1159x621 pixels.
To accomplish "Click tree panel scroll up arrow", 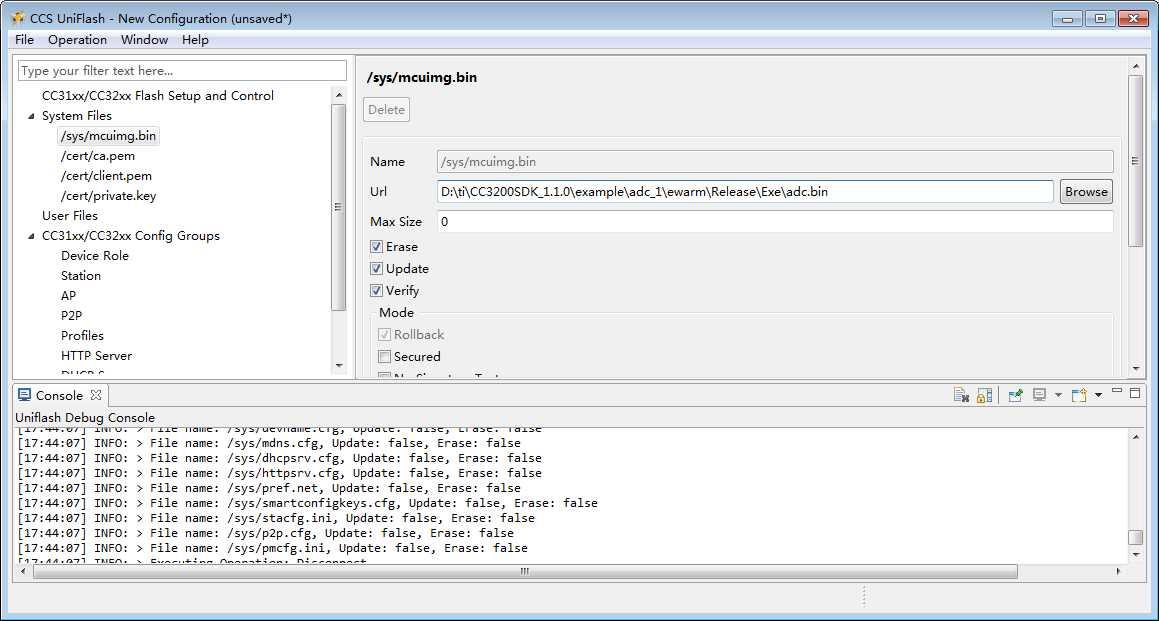I will (339, 95).
